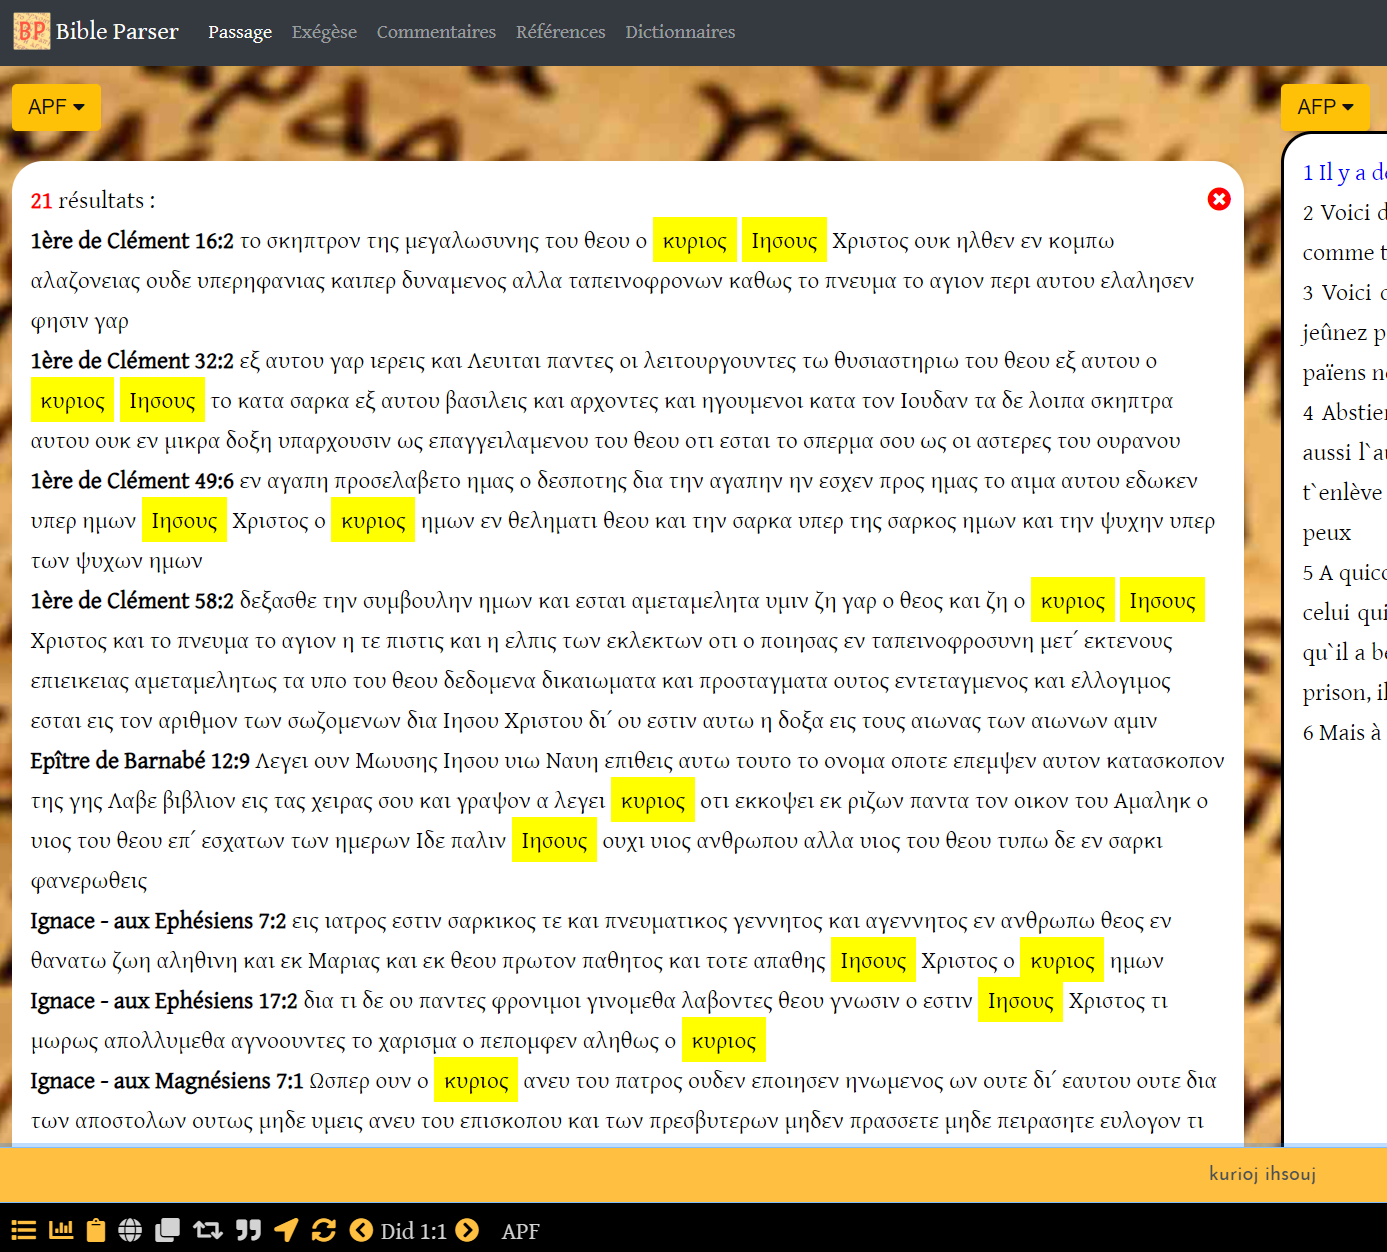Expand the APF version dropdown
1387x1252 pixels.
pos(56,107)
